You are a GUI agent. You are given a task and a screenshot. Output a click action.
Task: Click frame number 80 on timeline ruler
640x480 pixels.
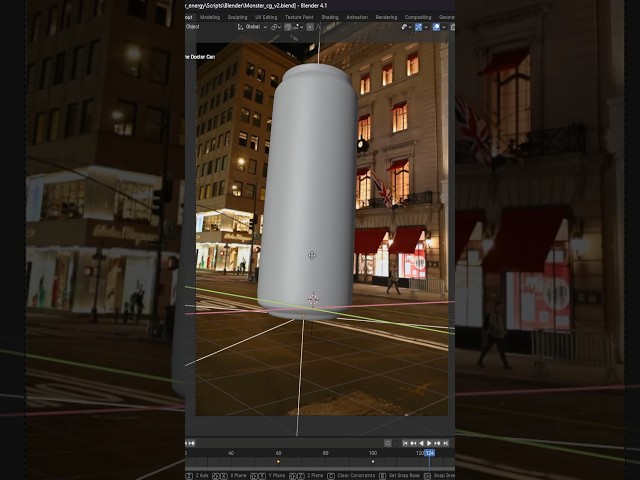[325, 453]
